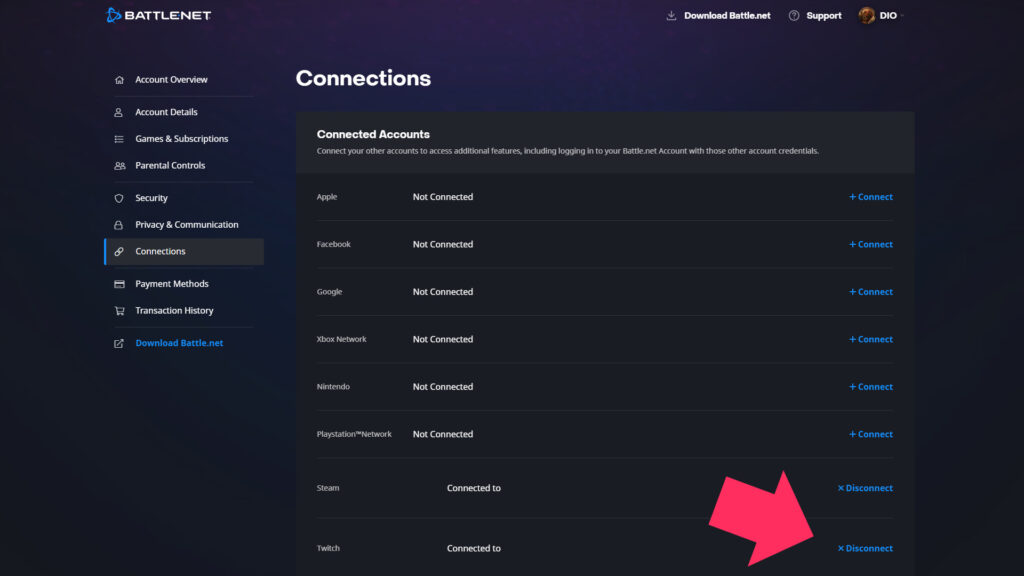Disconnect the Steam account
Viewport: 1024px width, 576px height.
click(865, 488)
